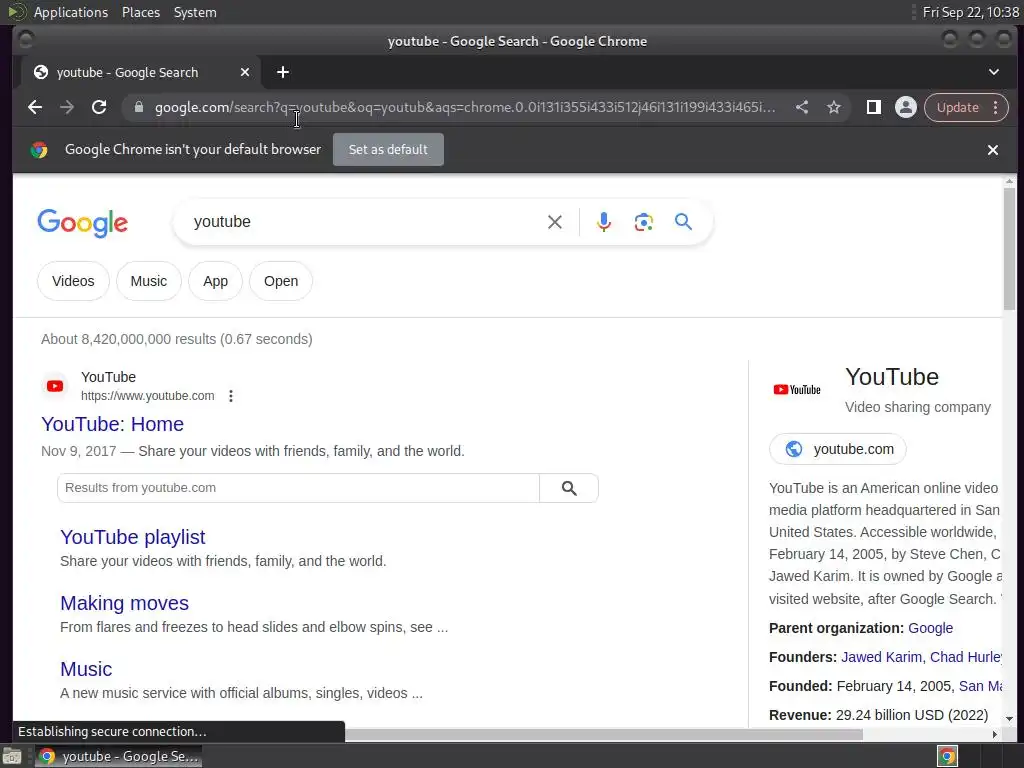Image resolution: width=1024 pixels, height=768 pixels.
Task: Search by image with Google Lens icon
Action: pos(643,222)
